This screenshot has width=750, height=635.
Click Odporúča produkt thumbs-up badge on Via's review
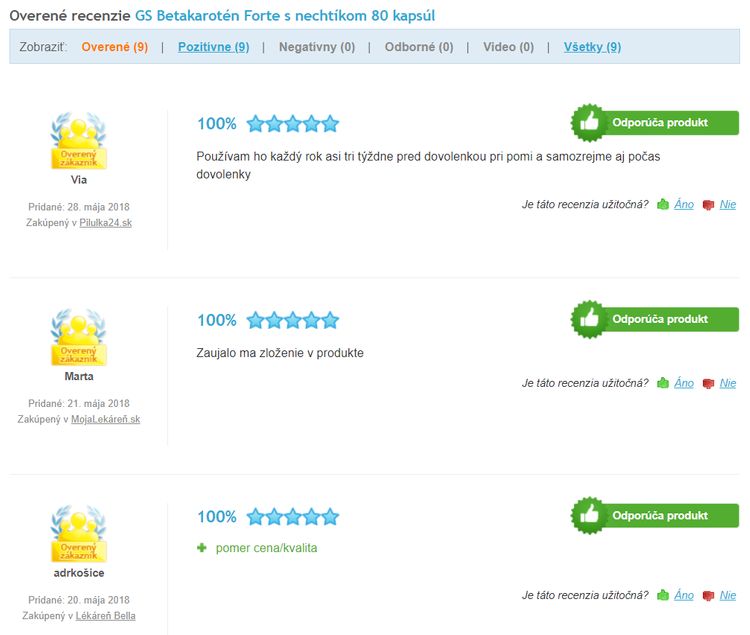pyautogui.click(x=655, y=123)
